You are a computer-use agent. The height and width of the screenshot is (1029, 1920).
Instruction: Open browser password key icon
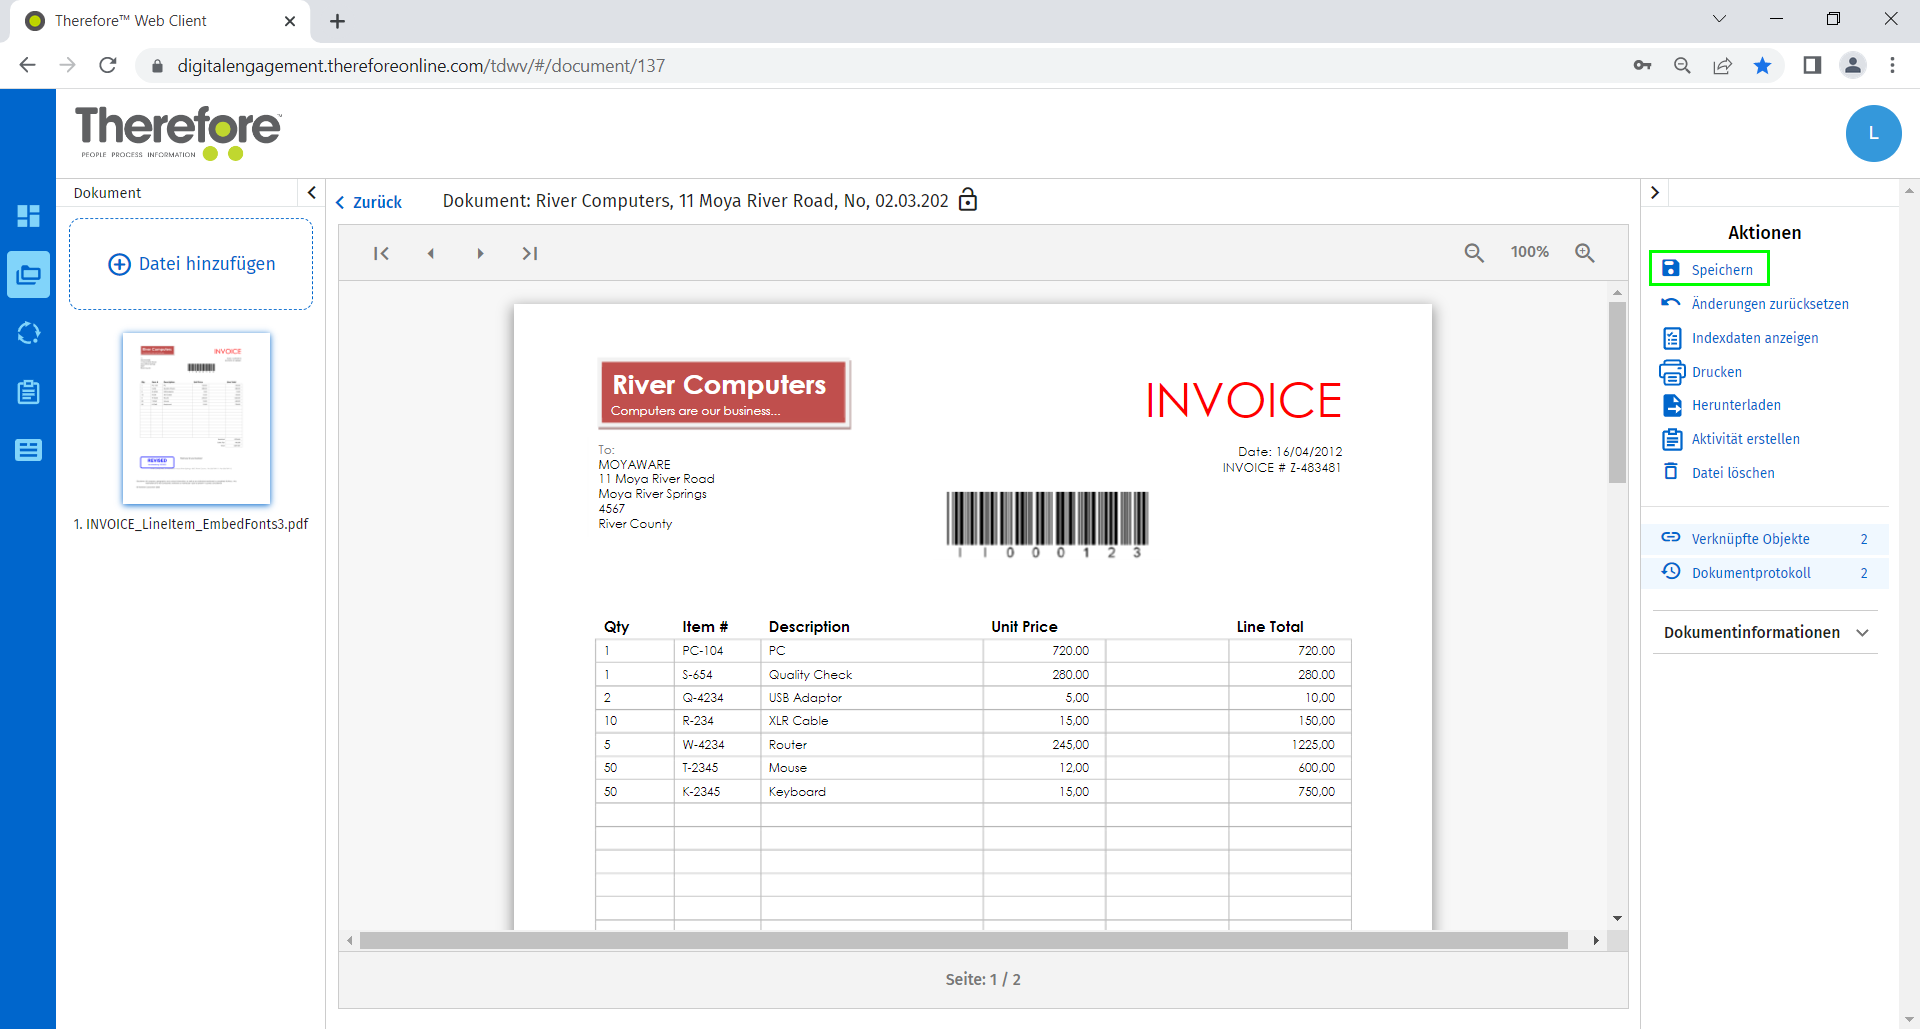pyautogui.click(x=1642, y=66)
